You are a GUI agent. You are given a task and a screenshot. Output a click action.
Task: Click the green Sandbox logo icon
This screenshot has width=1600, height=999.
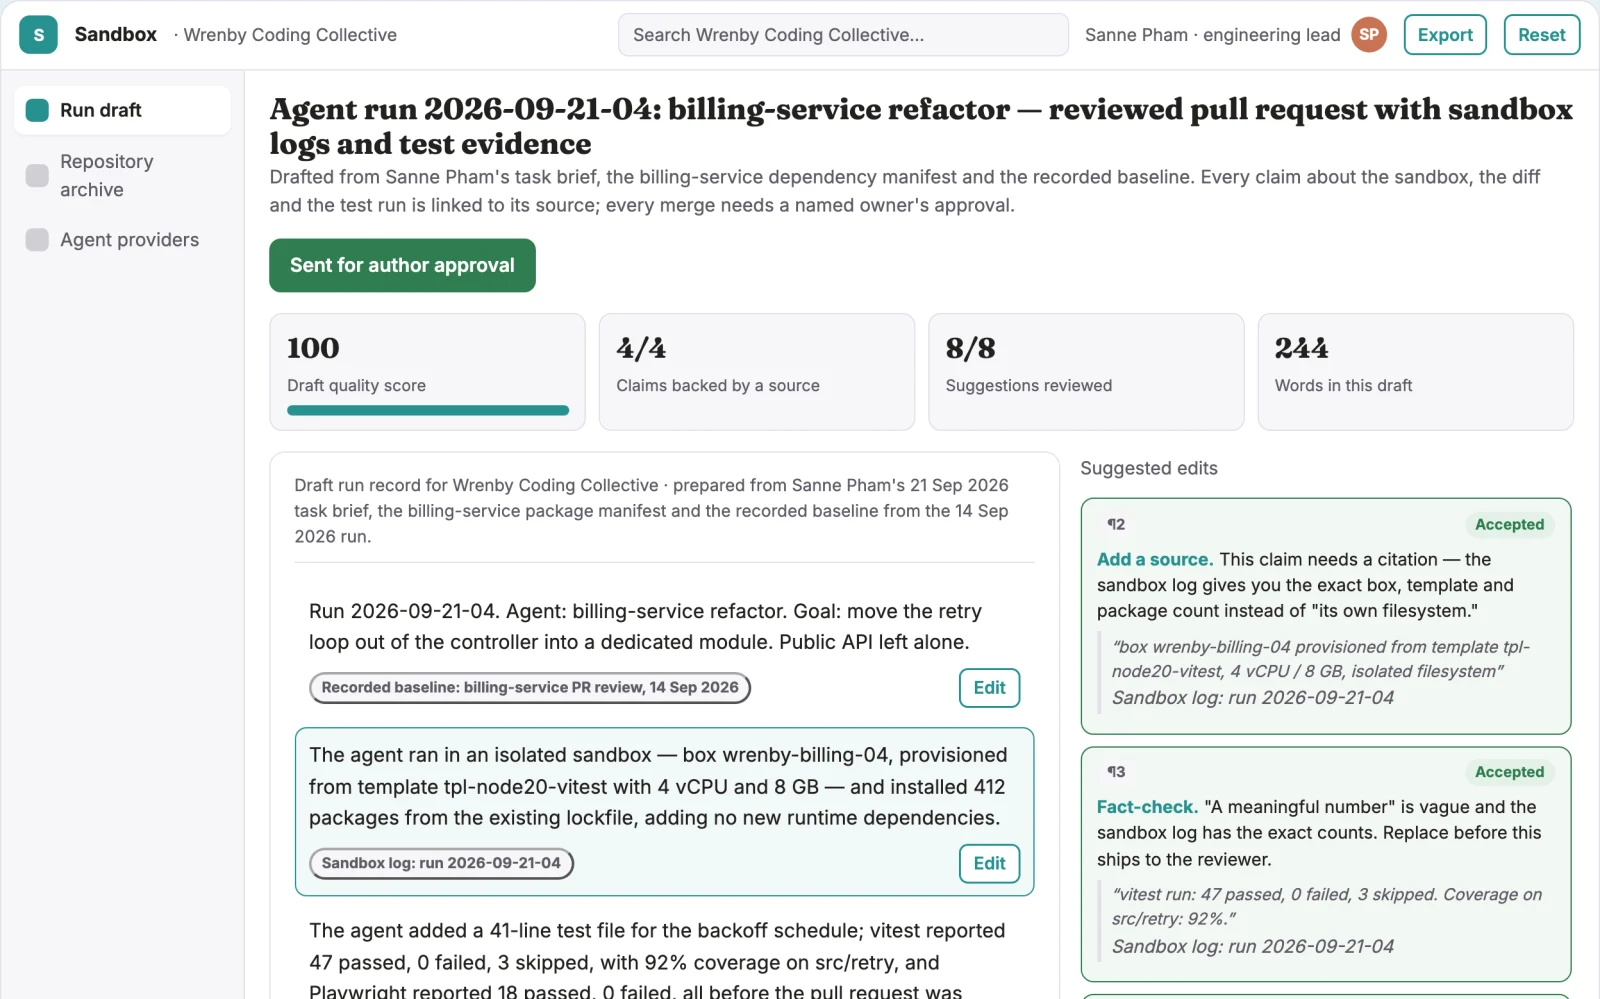point(38,35)
